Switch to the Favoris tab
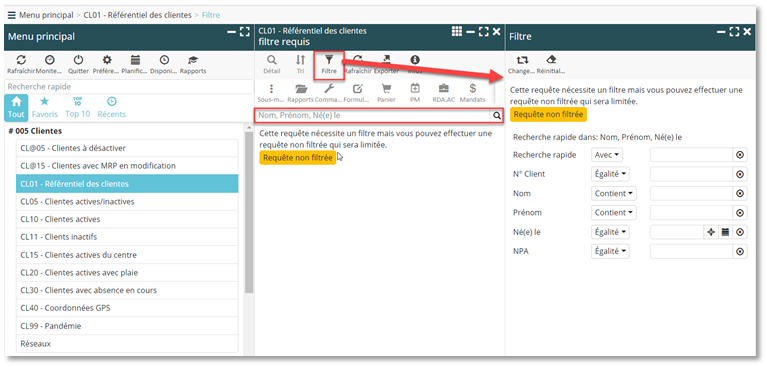Screen dimensions: 767x367 tap(45, 107)
